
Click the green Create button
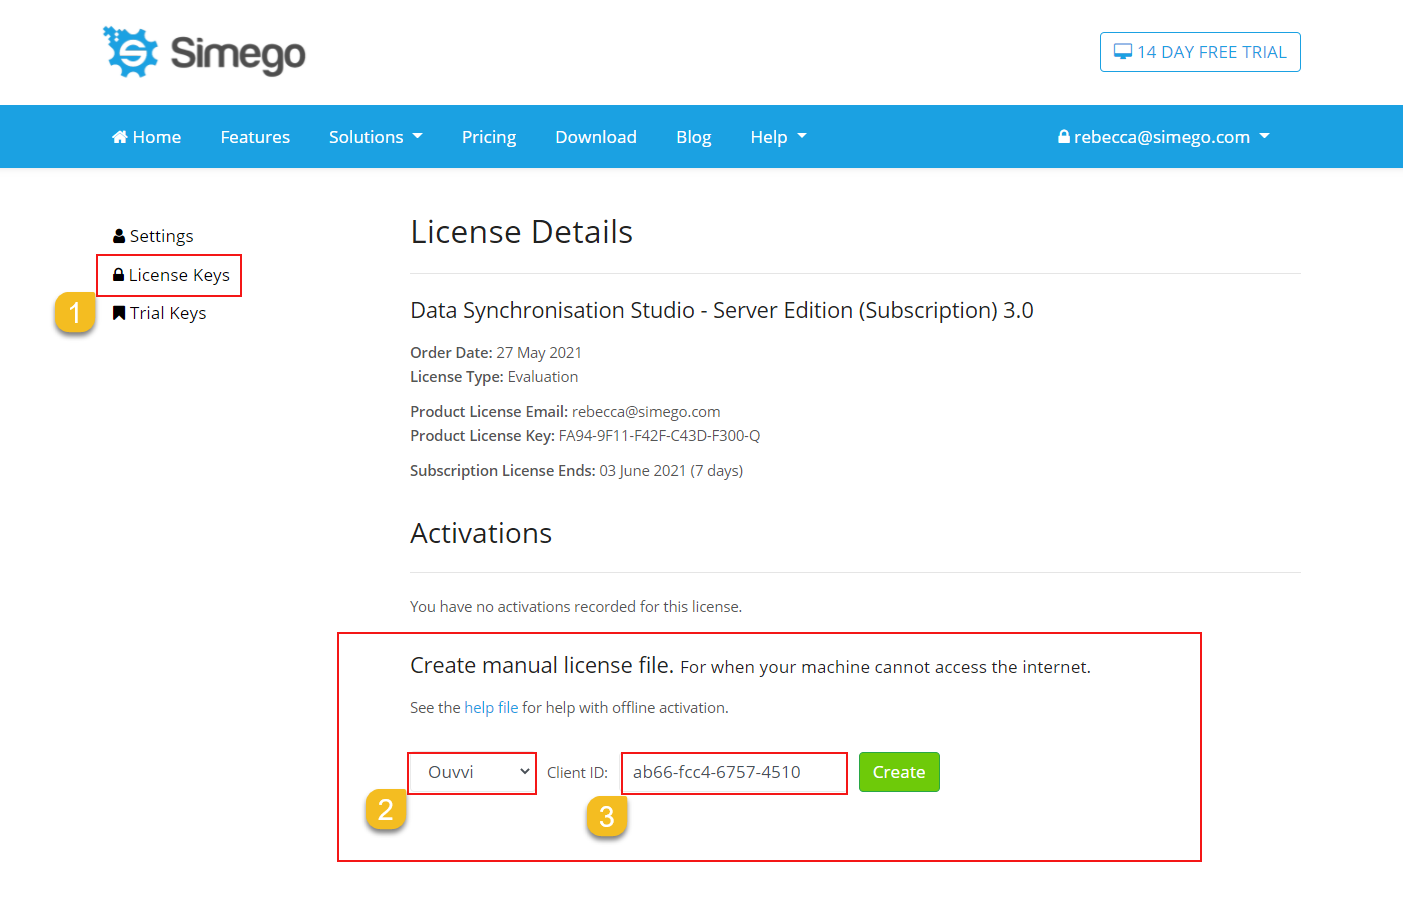[x=899, y=772]
